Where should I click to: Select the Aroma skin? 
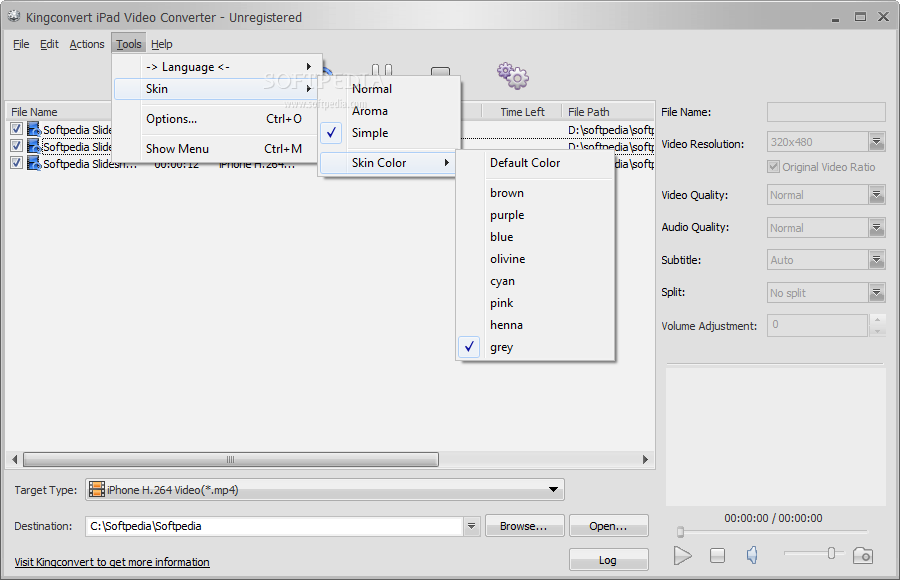(389, 111)
